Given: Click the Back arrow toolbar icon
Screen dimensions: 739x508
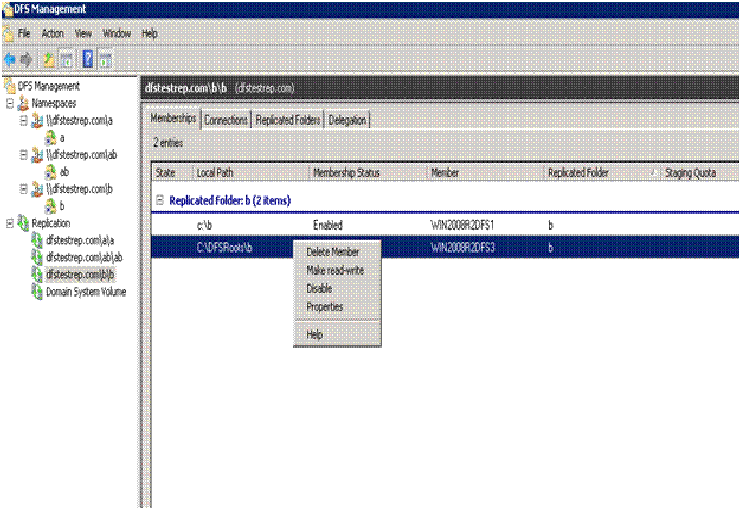Looking at the screenshot, I should (11, 59).
